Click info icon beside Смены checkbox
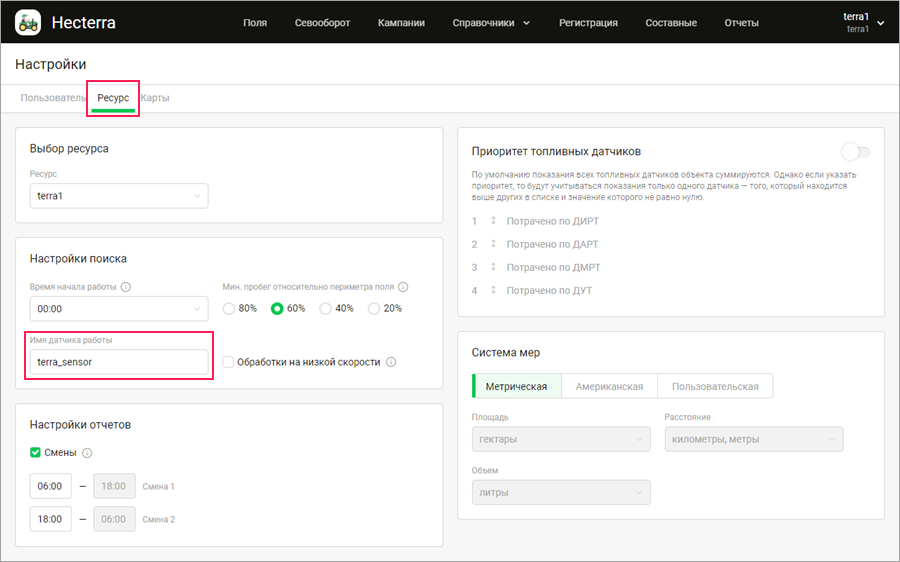 coord(87,453)
